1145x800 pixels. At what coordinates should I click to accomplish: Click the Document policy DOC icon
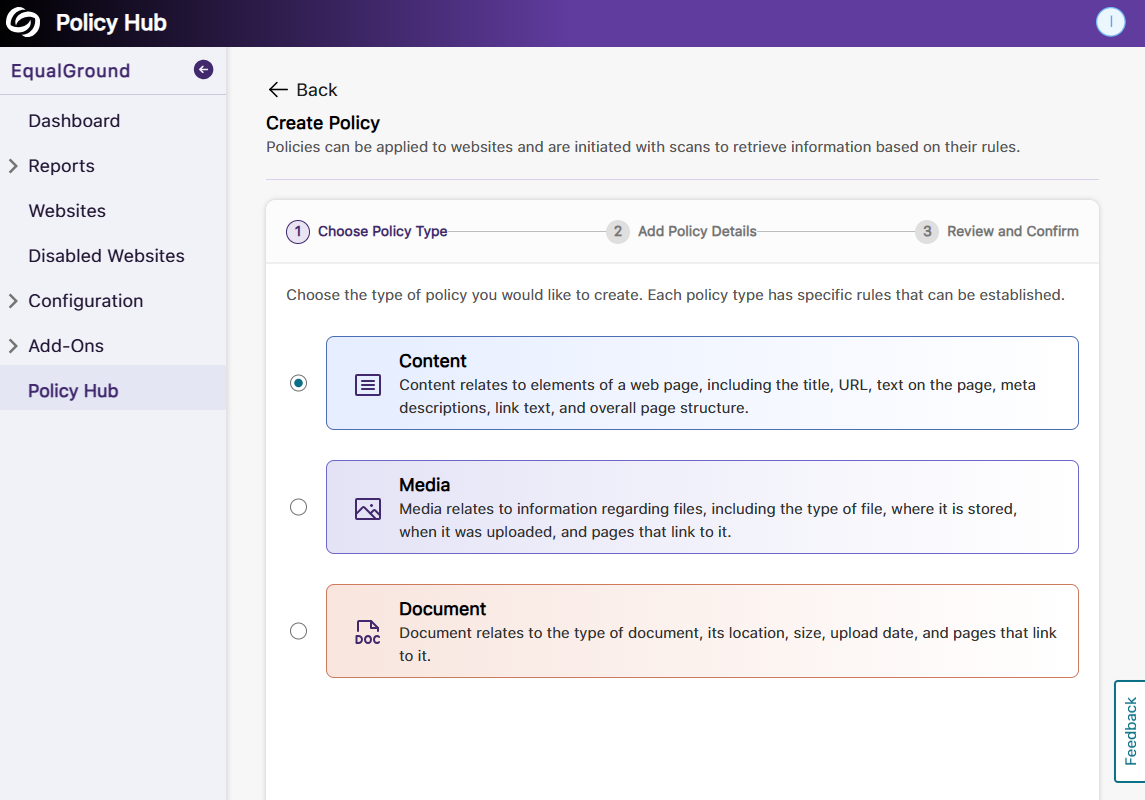tap(368, 632)
